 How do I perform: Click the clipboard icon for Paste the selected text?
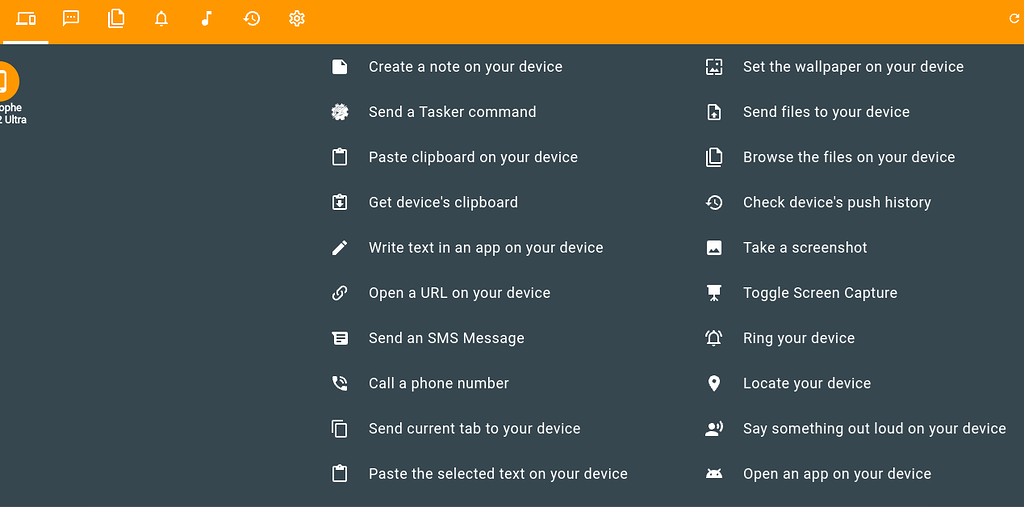pyautogui.click(x=340, y=474)
